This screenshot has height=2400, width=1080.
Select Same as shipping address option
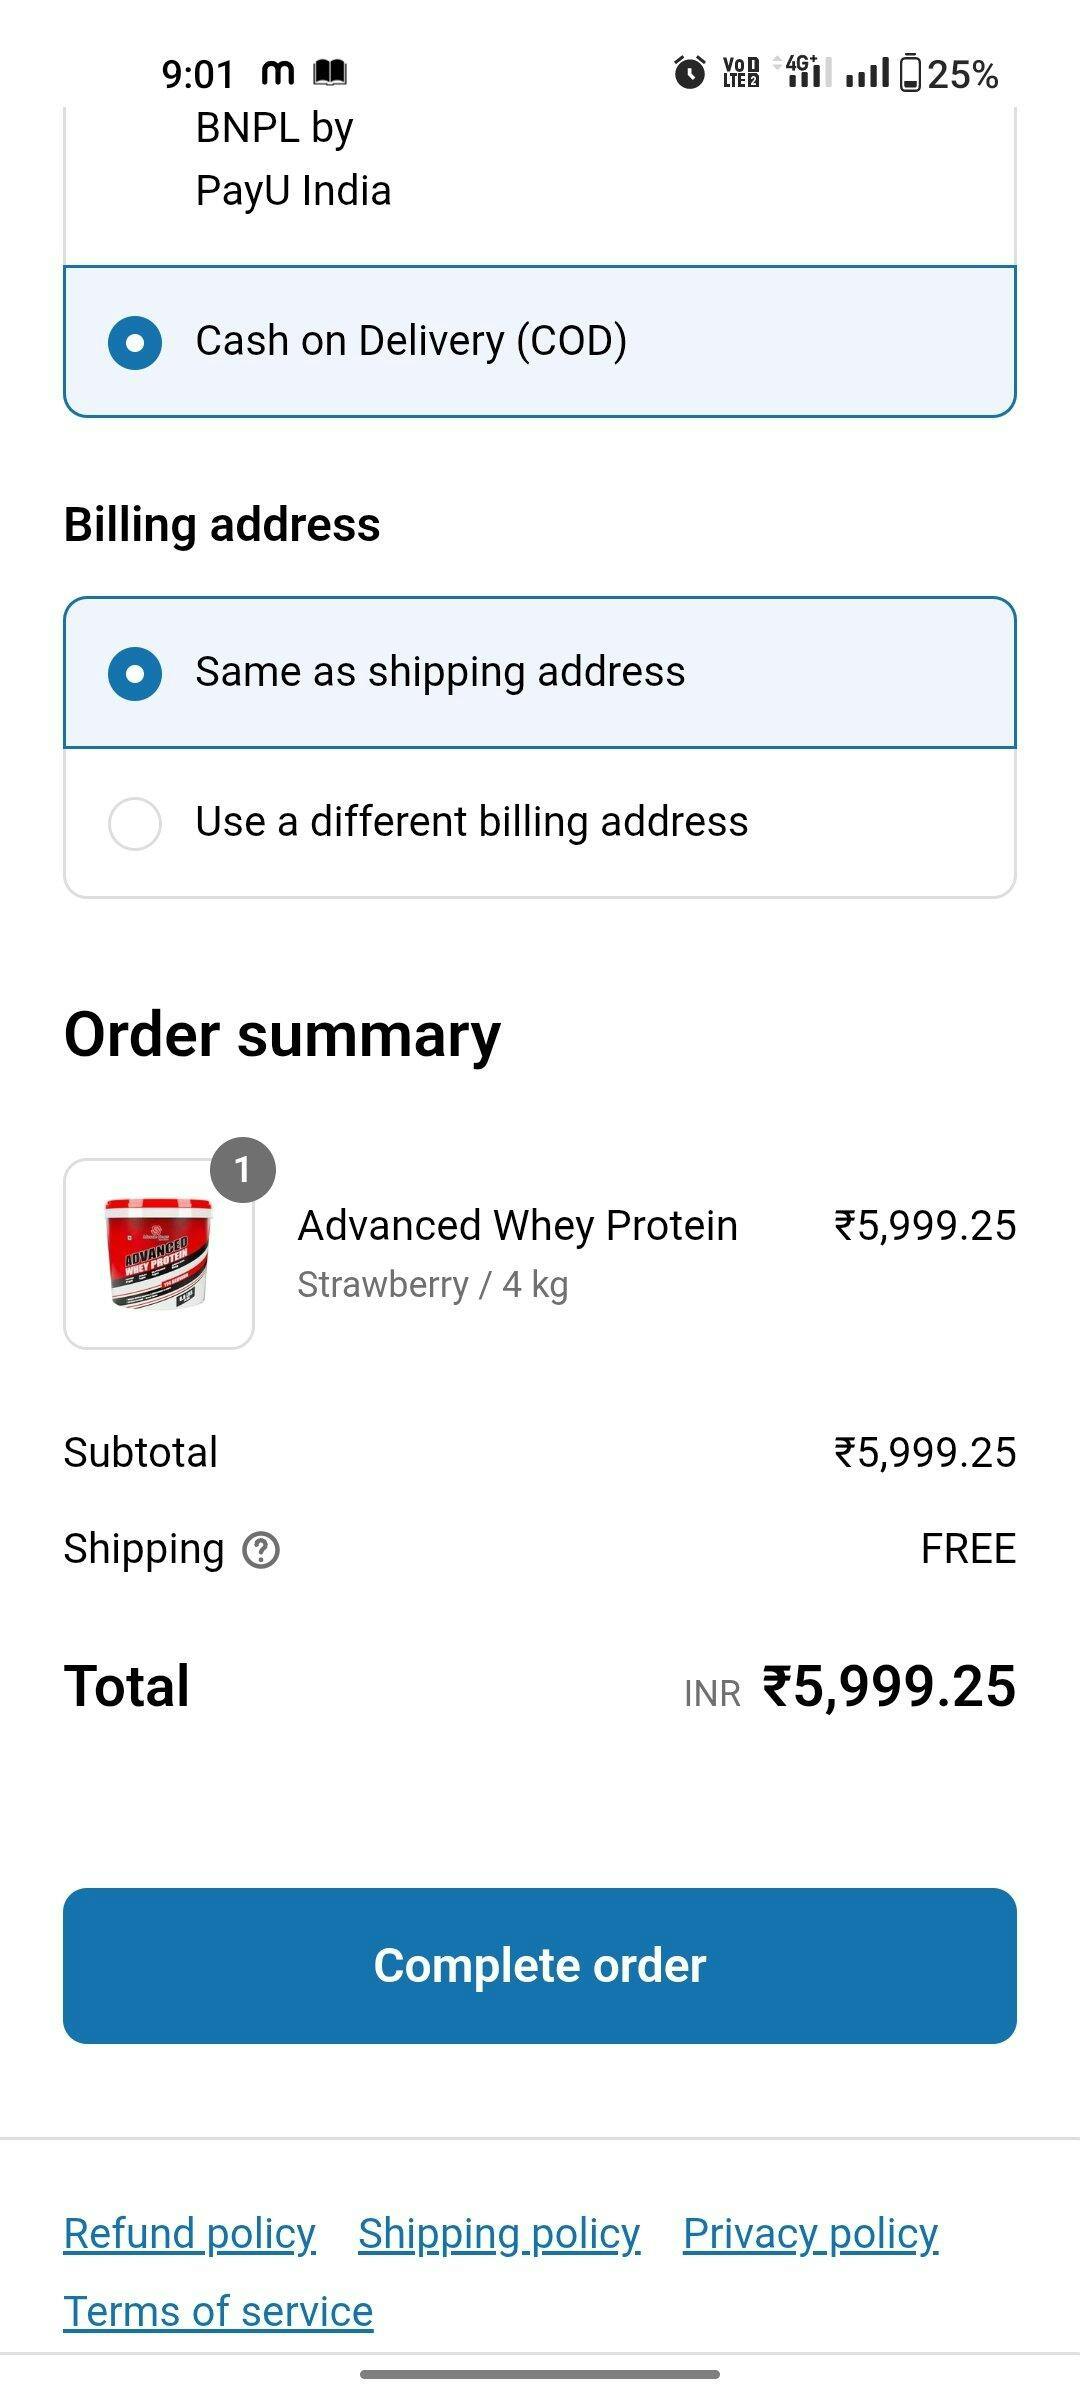(135, 673)
